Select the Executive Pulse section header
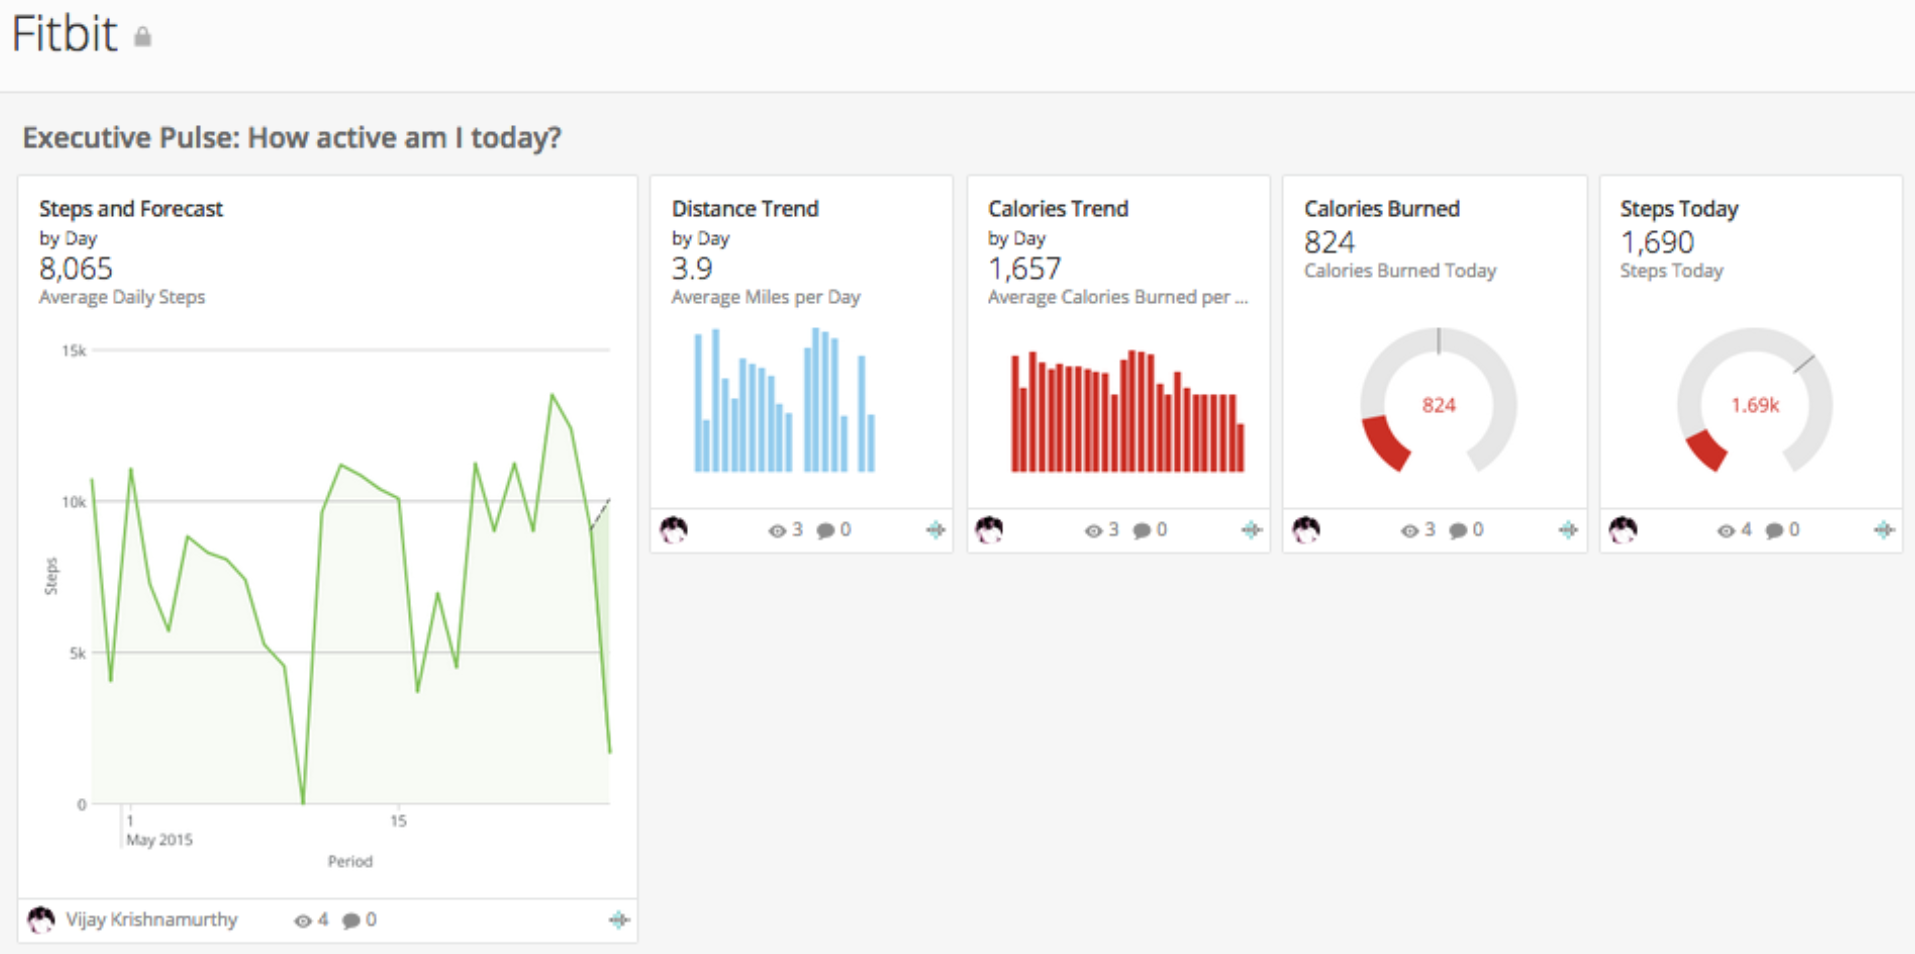Screen dimensions: 1915x954 (292, 137)
